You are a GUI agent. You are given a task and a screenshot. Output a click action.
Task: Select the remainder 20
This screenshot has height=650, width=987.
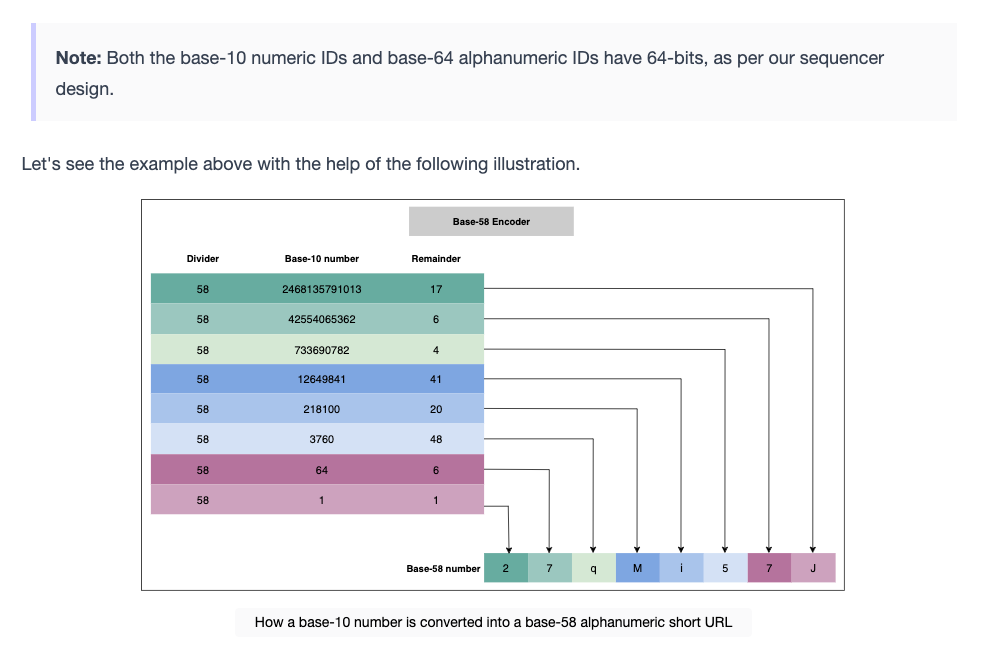436,410
